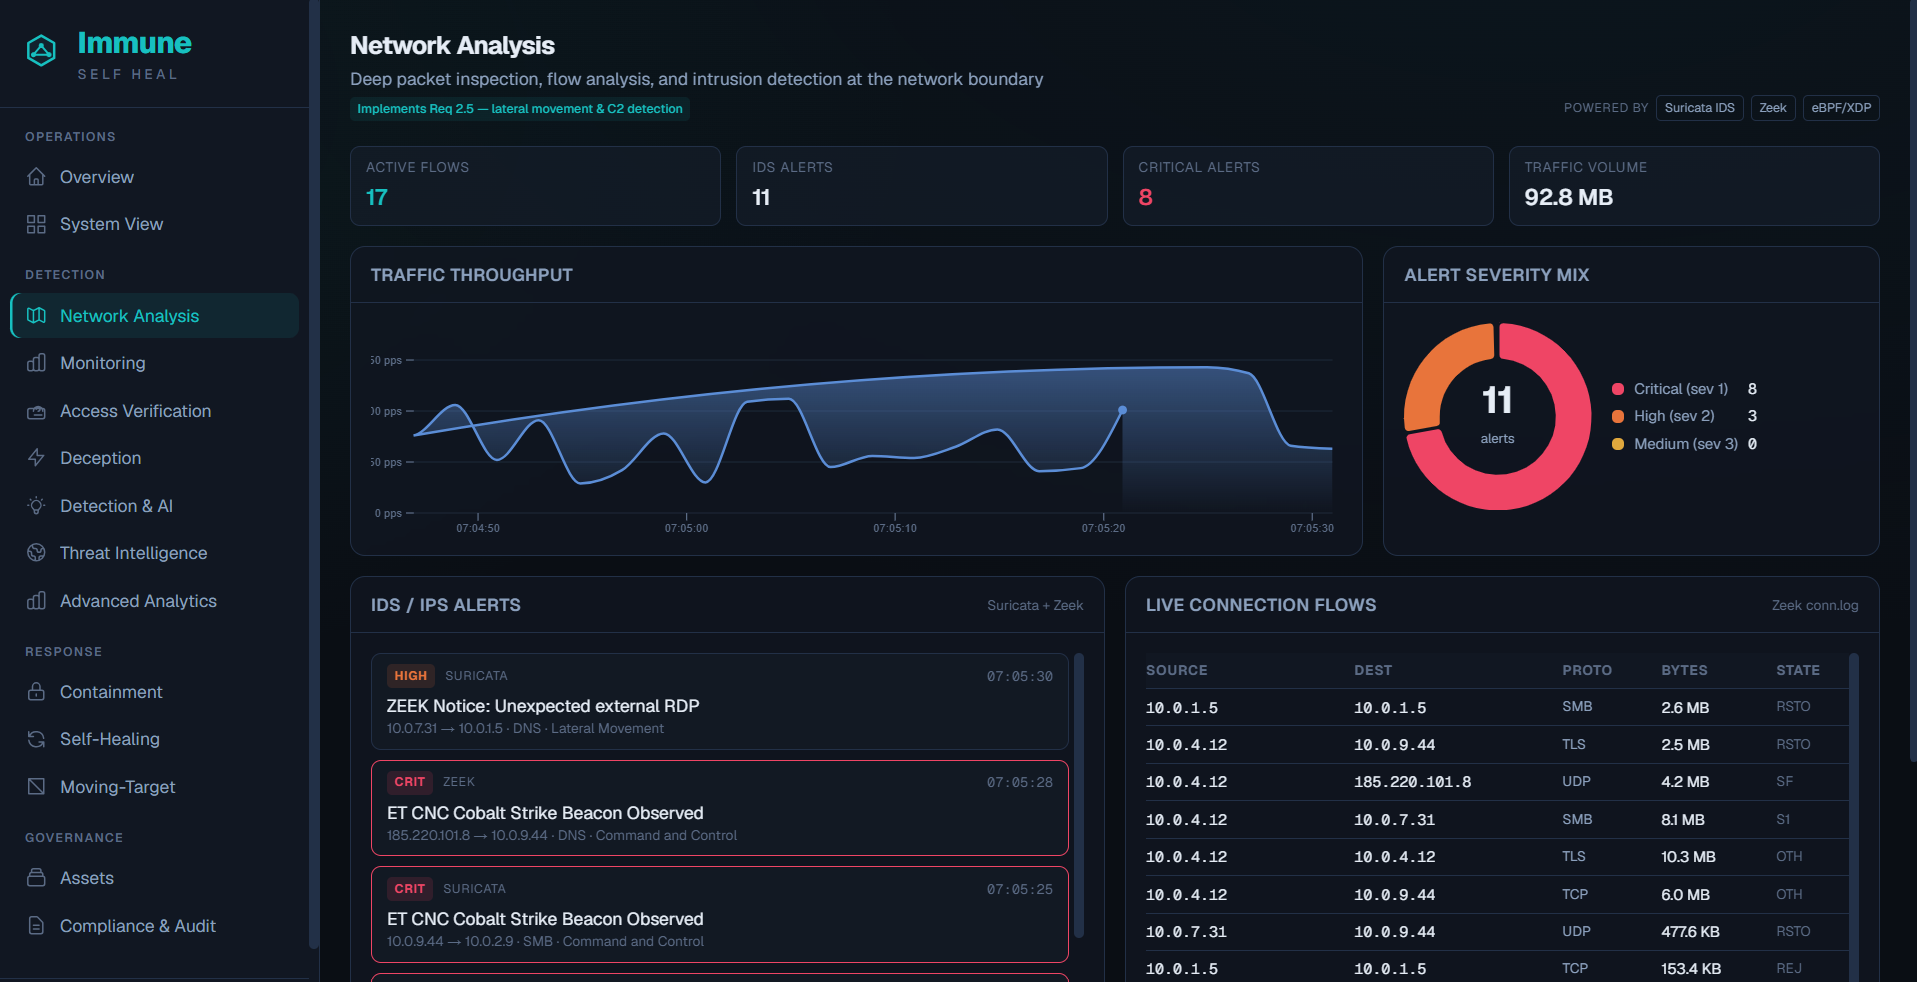Click the Containment lock icon
This screenshot has width=1917, height=982.
(37, 692)
